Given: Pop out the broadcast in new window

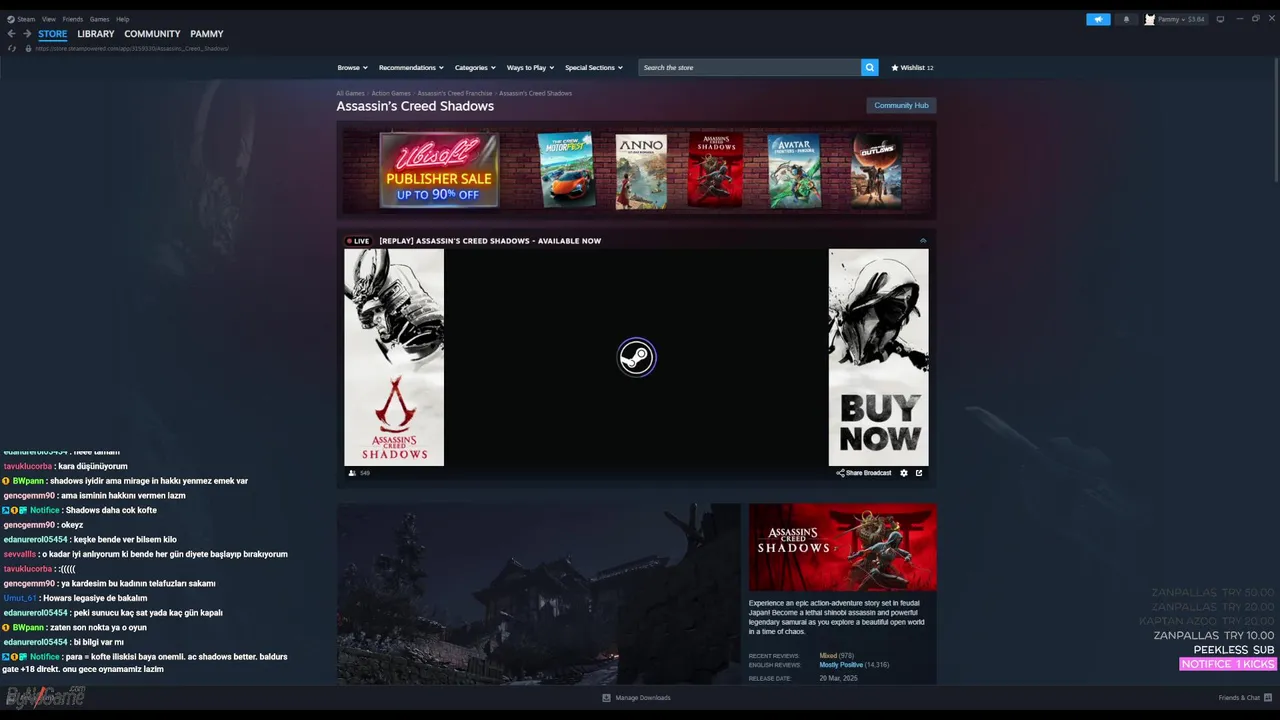Looking at the screenshot, I should (x=919, y=473).
